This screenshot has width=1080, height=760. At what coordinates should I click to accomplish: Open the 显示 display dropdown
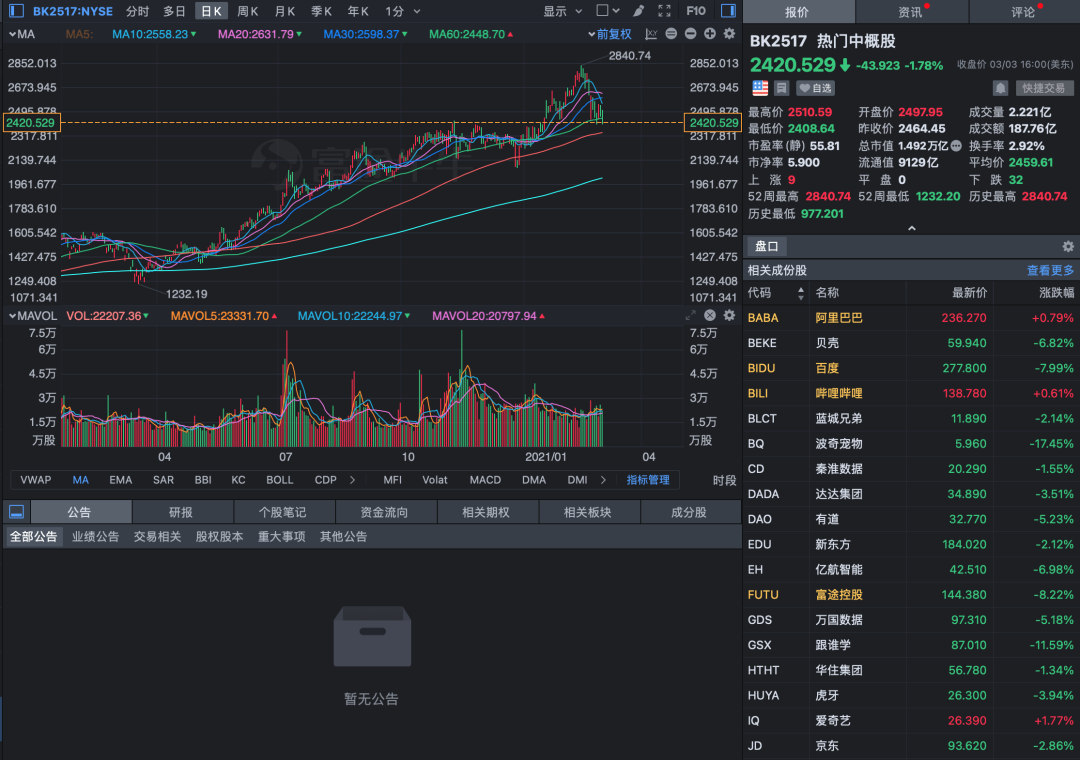point(563,11)
